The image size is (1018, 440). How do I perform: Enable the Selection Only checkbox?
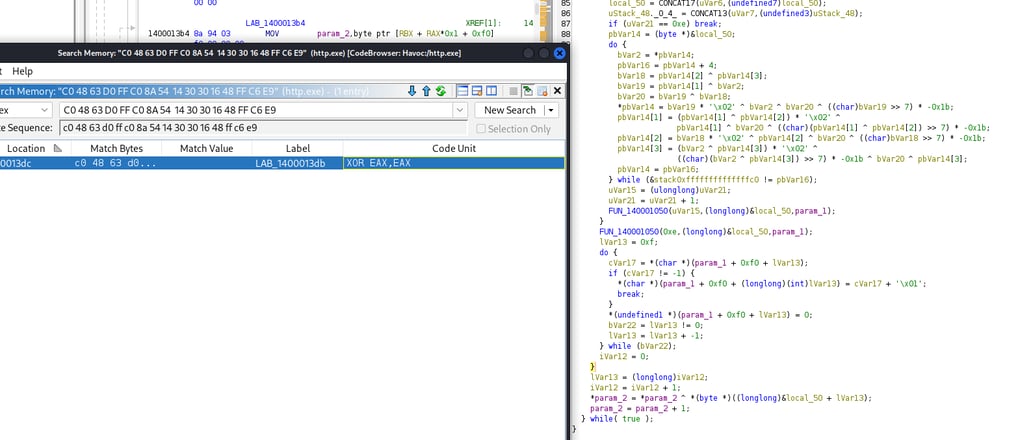[481, 128]
